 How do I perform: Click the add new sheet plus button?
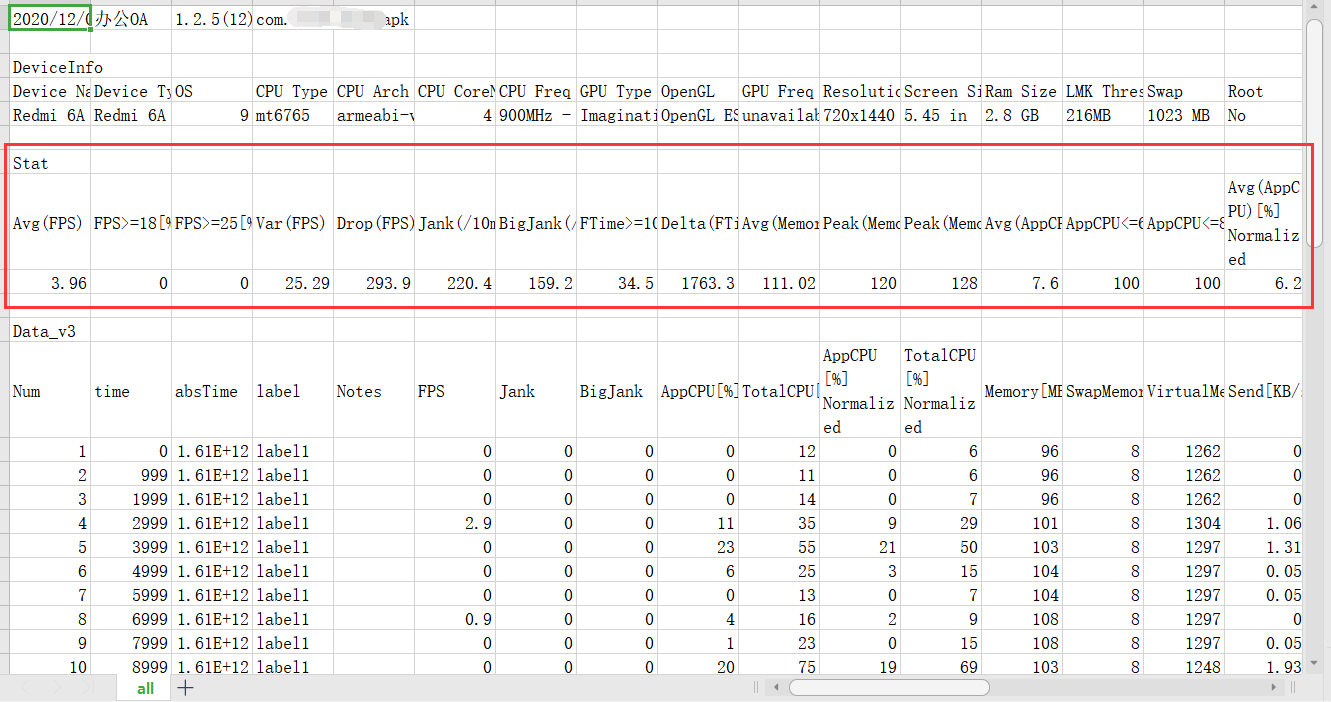(x=185, y=688)
